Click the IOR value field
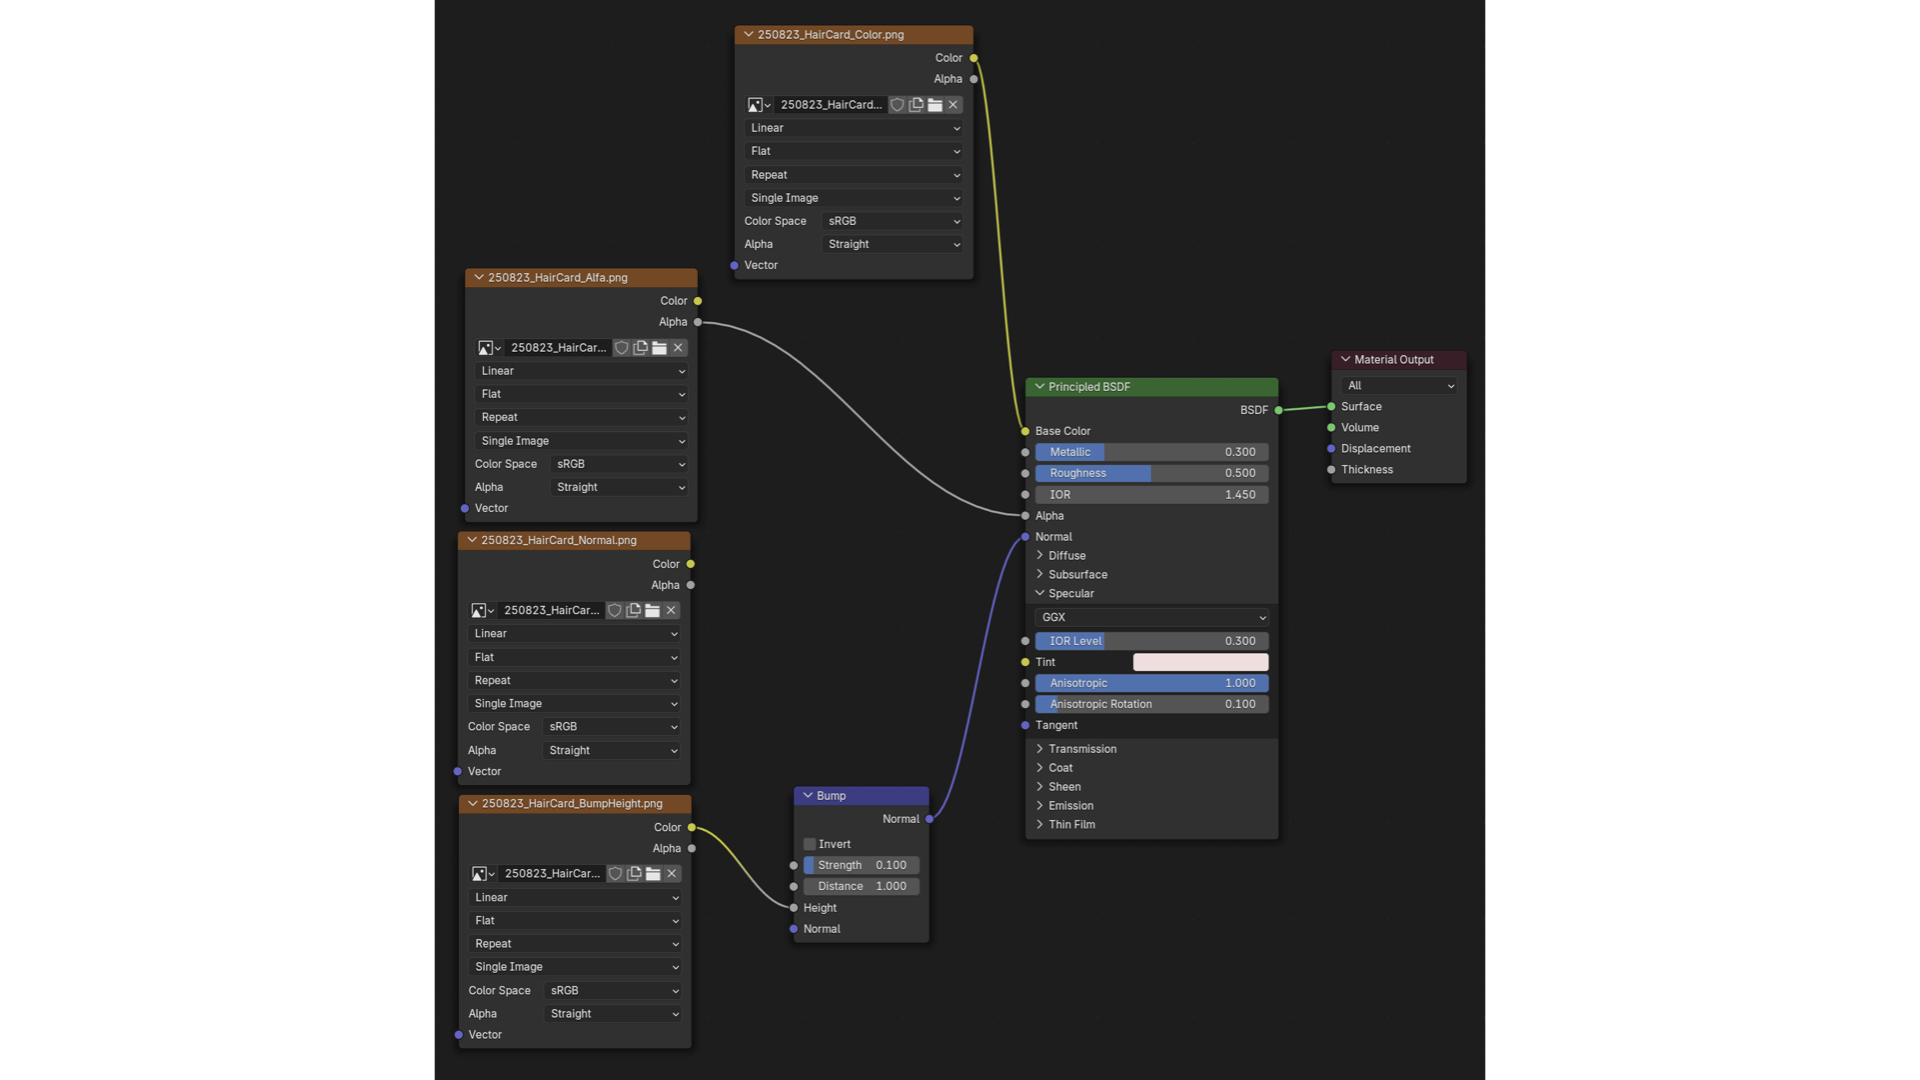Screen dimensions: 1920x1080 1152,495
